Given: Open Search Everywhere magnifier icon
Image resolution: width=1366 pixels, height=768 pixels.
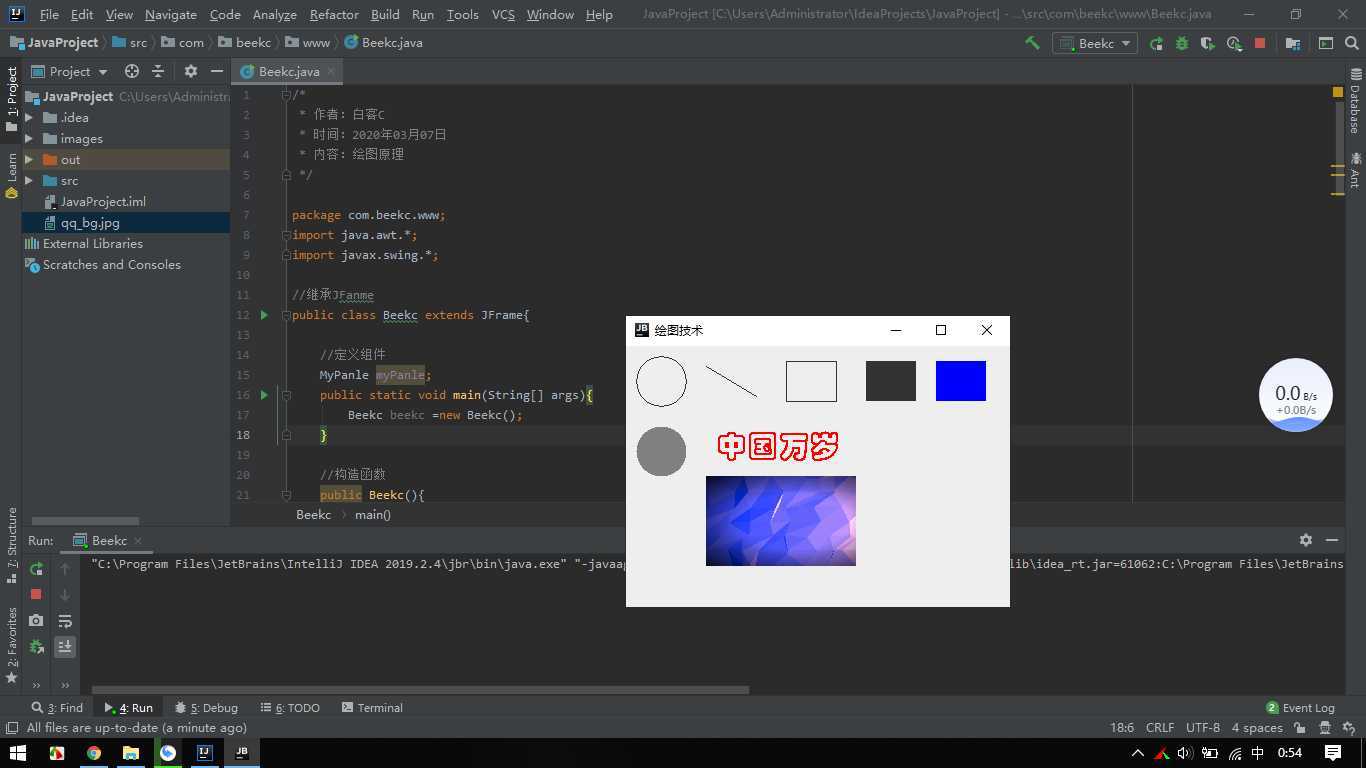Looking at the screenshot, I should (x=1353, y=43).
